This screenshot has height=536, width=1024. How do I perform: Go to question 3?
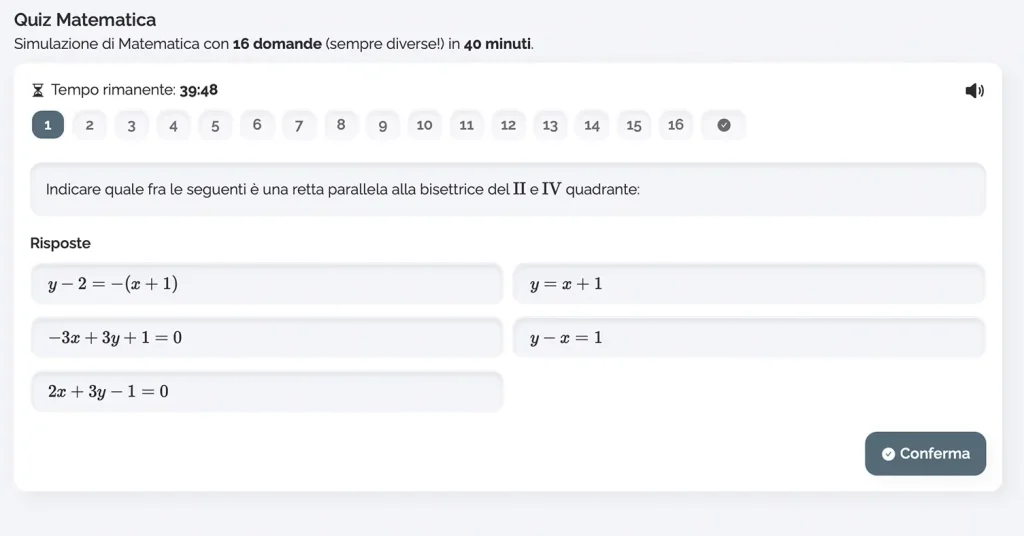131,125
